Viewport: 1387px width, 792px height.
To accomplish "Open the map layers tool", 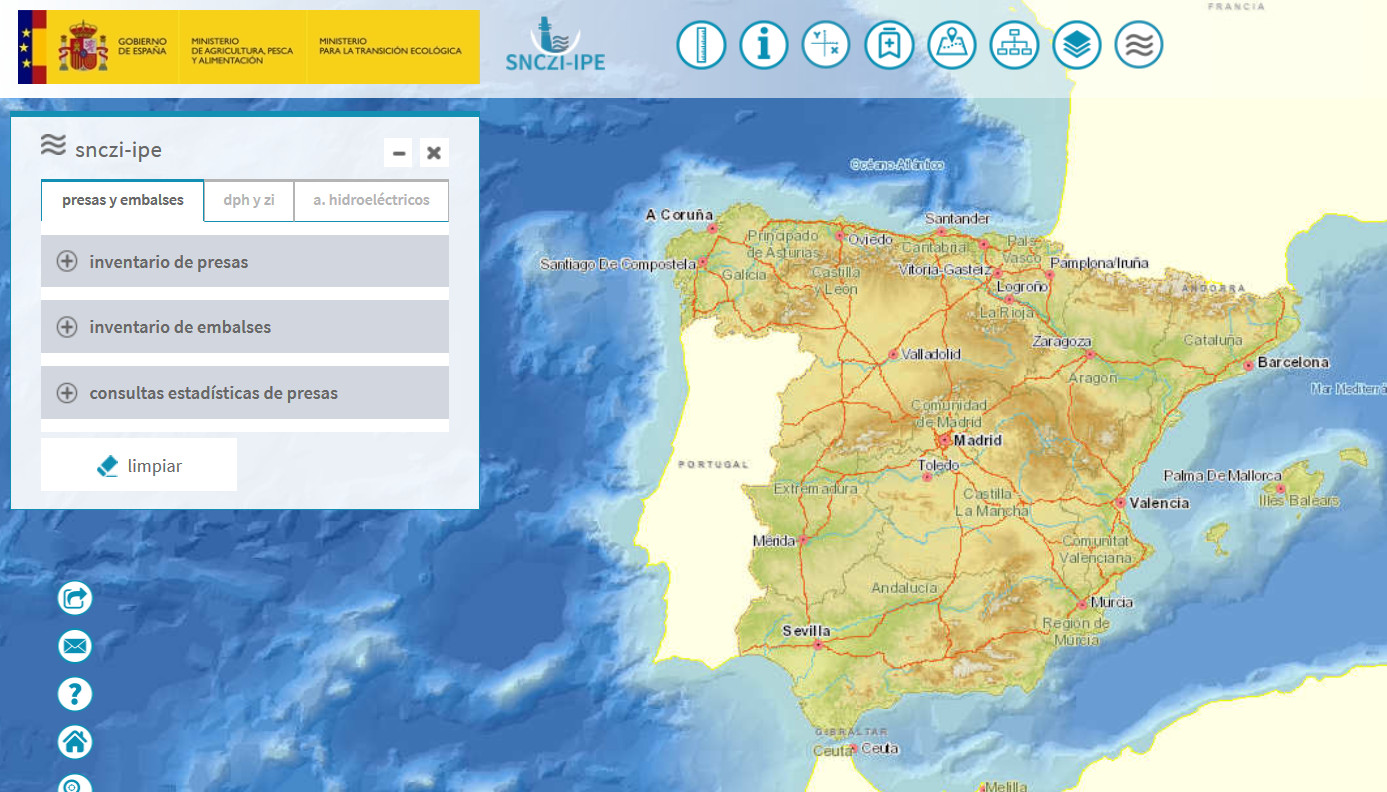I will click(1077, 45).
